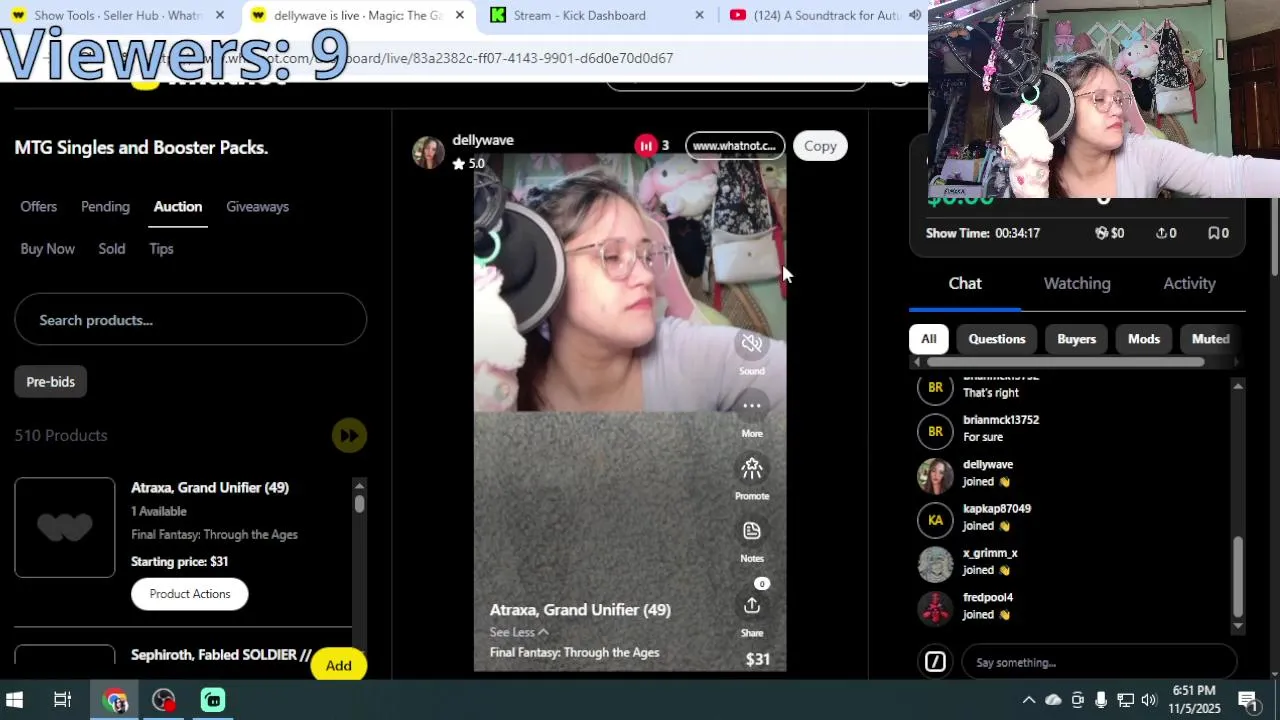Select the Chat tab
Image resolution: width=1280 pixels, height=720 pixels.
[x=965, y=284]
